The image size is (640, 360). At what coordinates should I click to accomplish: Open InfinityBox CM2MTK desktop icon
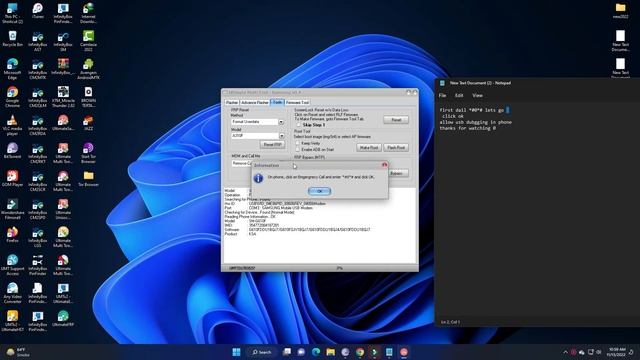point(38,69)
